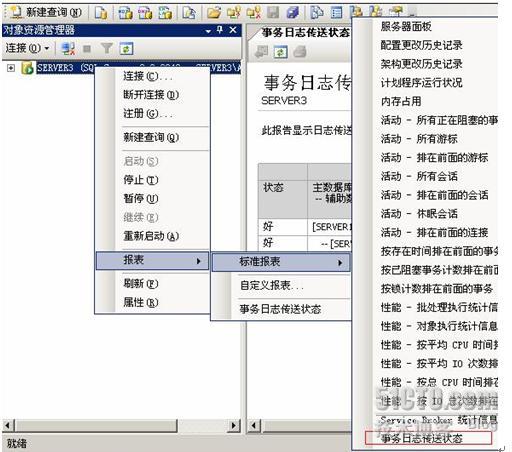The image size is (512, 452).
Task: Open the 连接(O) dropdown in Object Explorer
Action: (x=27, y=49)
